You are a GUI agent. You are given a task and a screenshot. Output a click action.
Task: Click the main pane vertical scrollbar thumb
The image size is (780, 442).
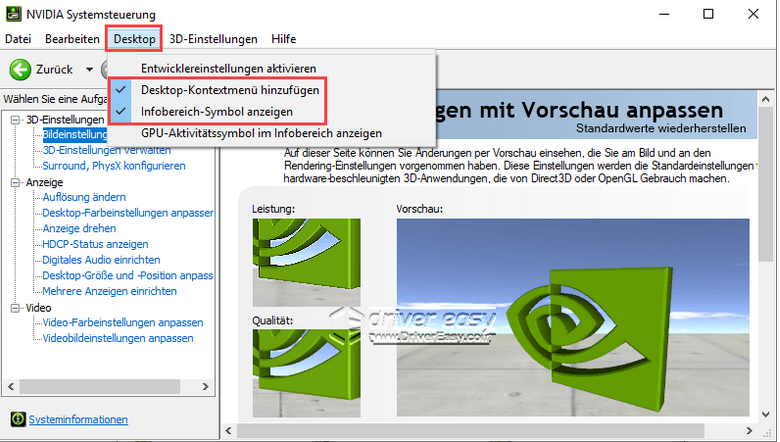coord(766,184)
